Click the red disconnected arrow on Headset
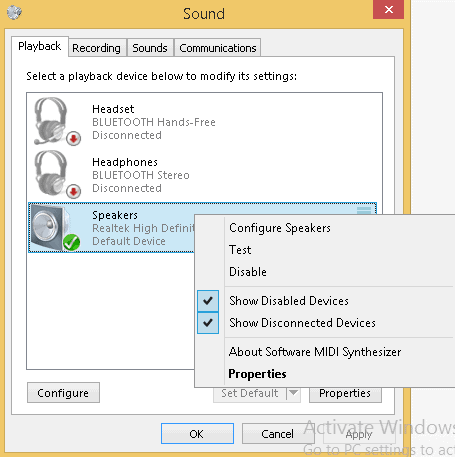455x457 pixels. pos(73,138)
